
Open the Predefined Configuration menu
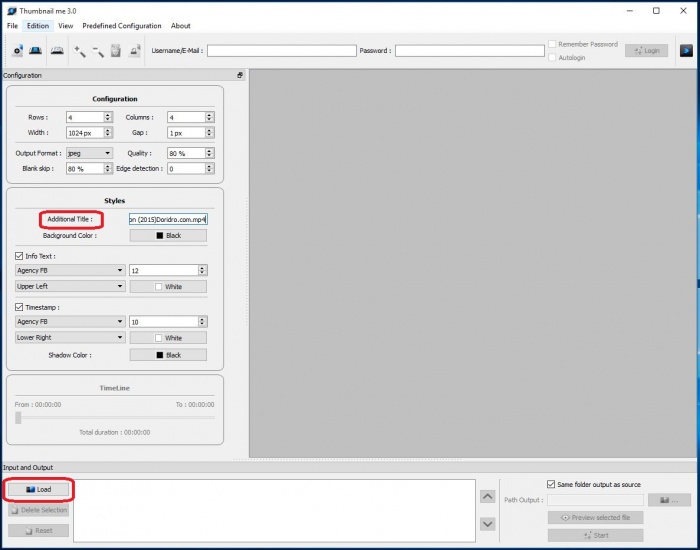tap(121, 26)
